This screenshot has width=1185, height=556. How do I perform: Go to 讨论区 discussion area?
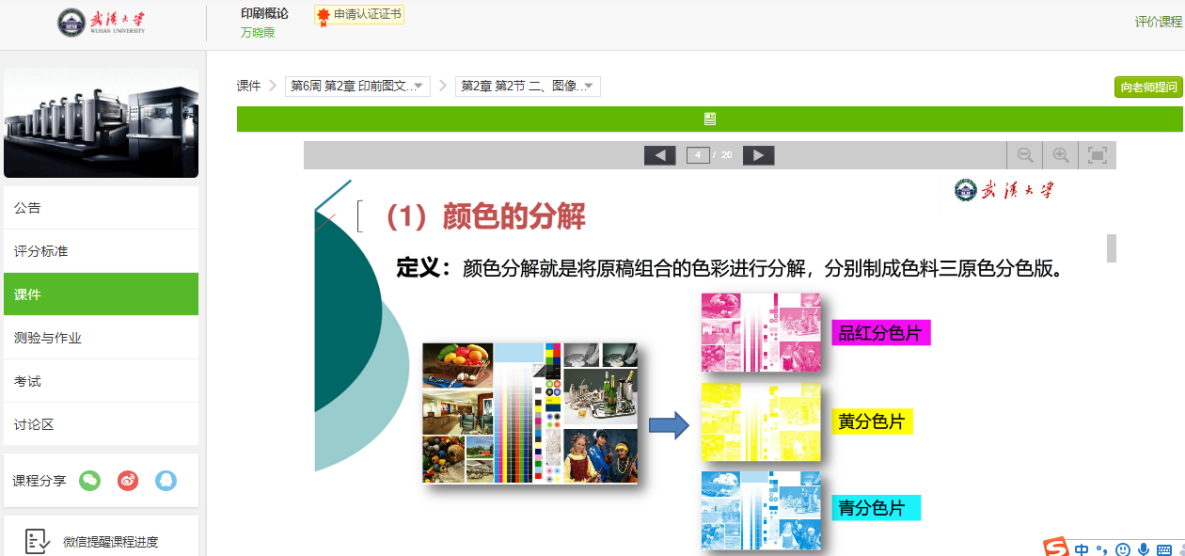(101, 424)
